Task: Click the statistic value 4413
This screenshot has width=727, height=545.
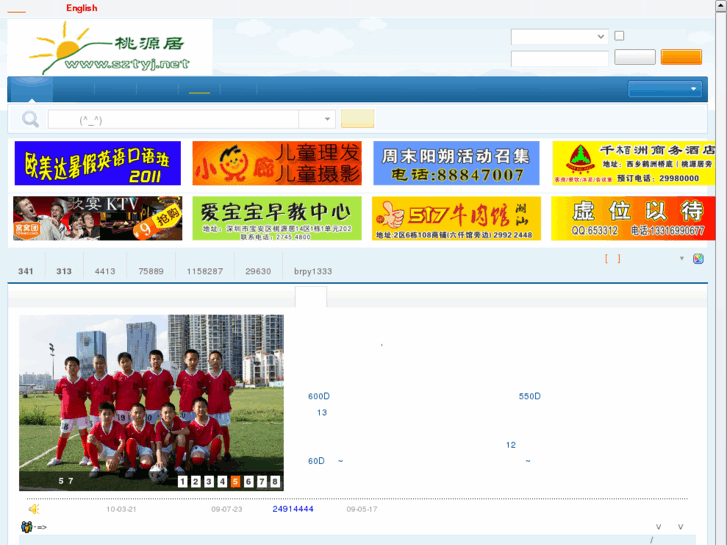Action: coord(105,271)
